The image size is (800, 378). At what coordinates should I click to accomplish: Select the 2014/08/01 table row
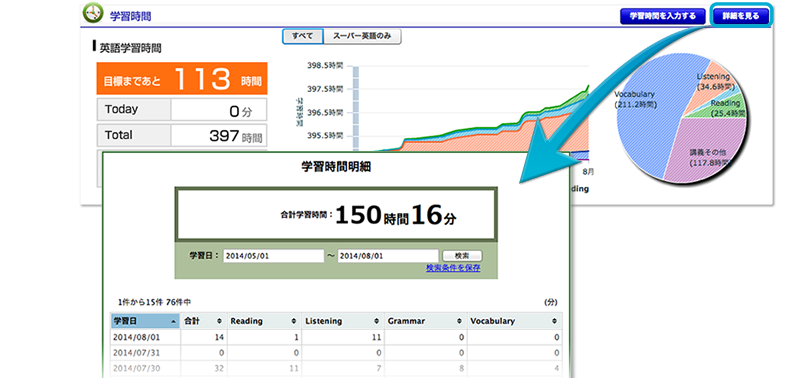pos(336,337)
